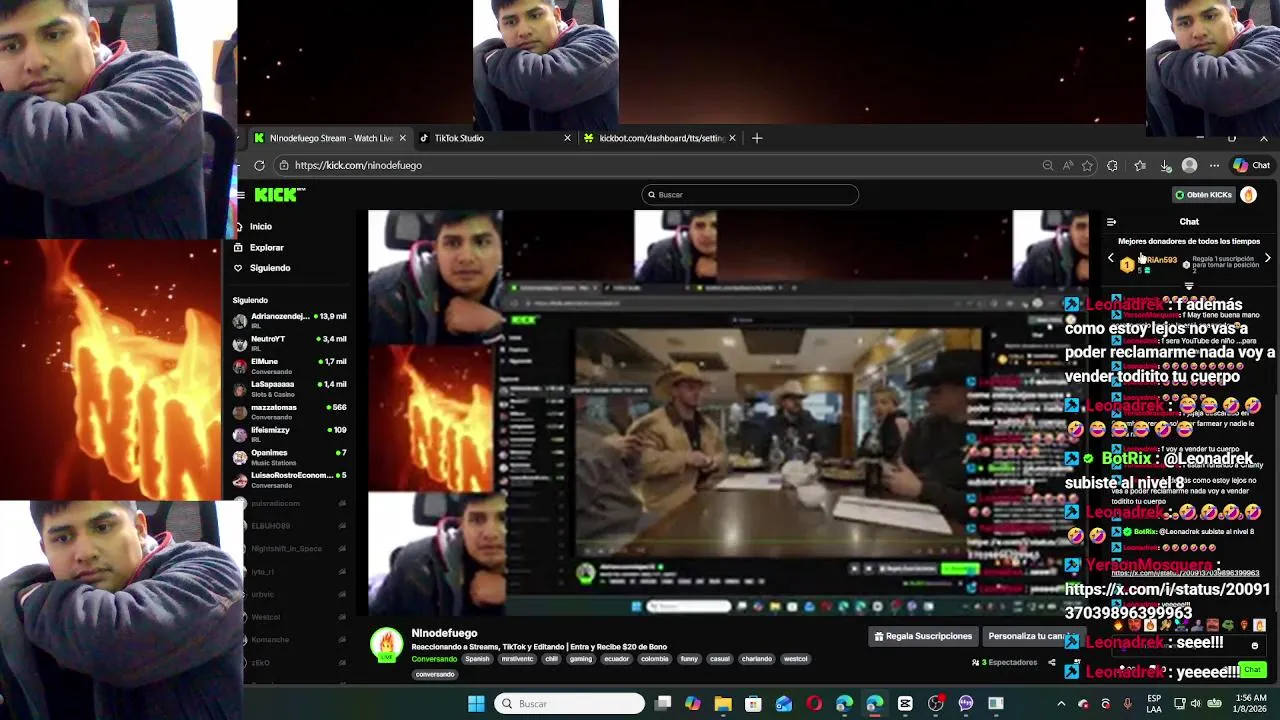Open Microsoft Store from taskbar
Viewport: 1280px width, 720px height.
(753, 704)
